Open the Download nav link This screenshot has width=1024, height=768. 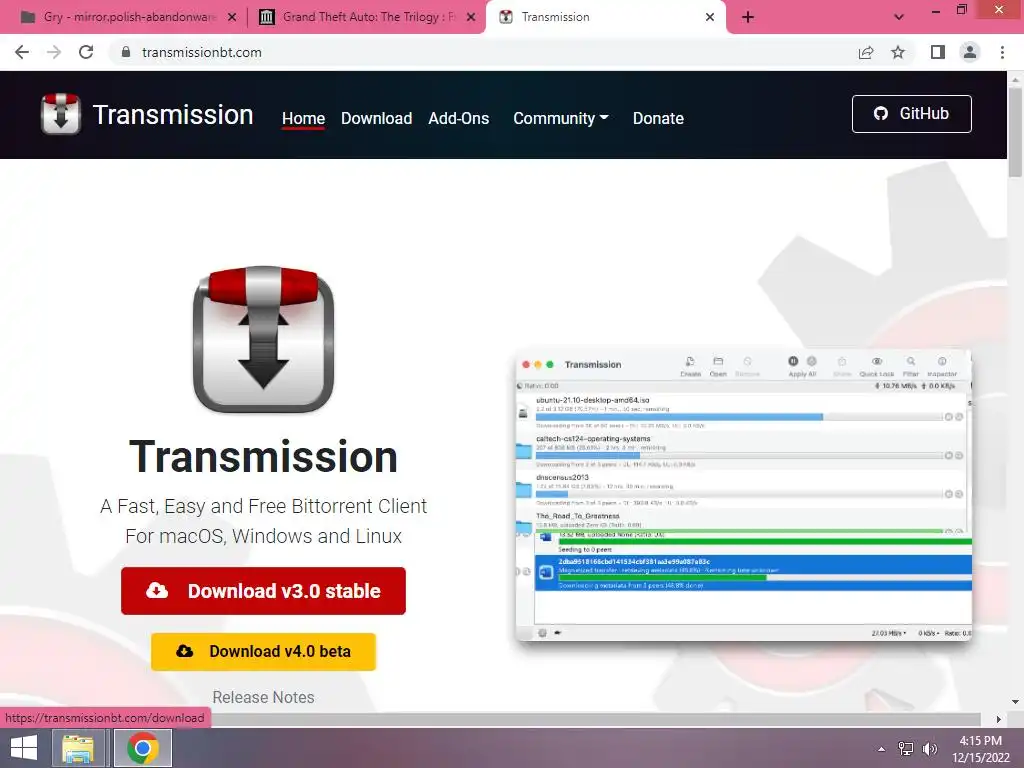tap(376, 118)
